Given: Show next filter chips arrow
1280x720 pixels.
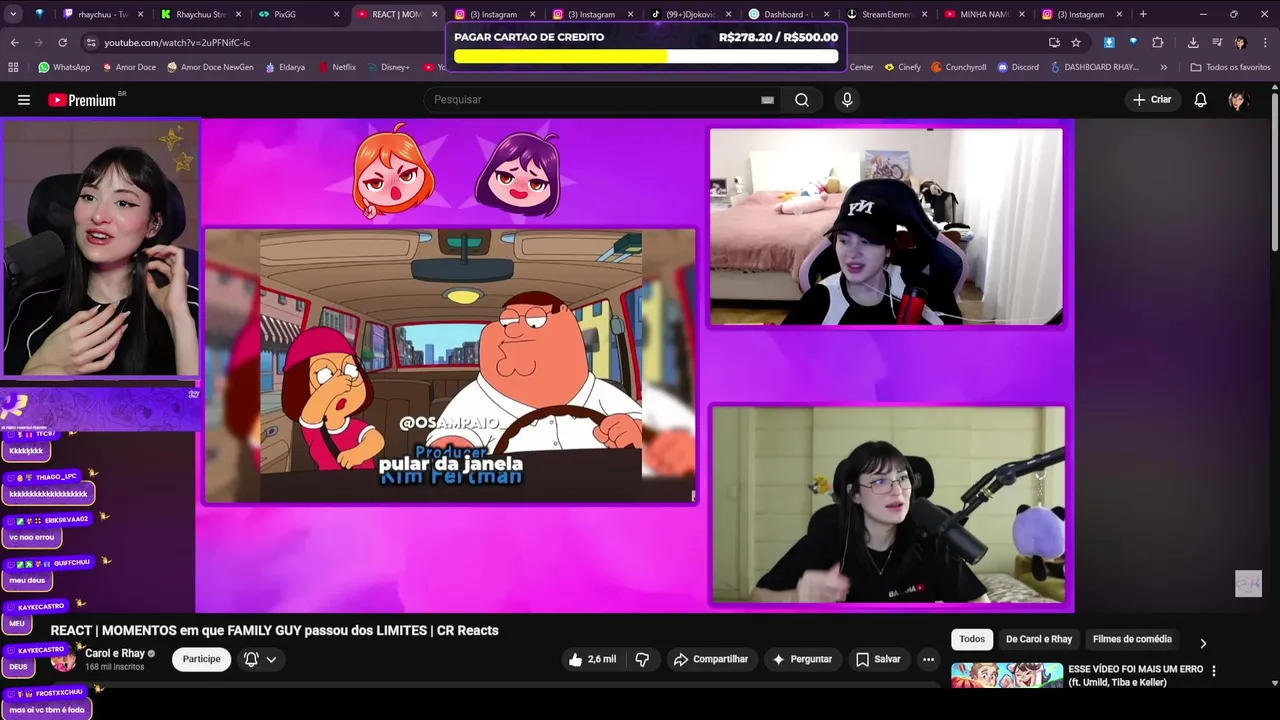Looking at the screenshot, I should [1203, 643].
